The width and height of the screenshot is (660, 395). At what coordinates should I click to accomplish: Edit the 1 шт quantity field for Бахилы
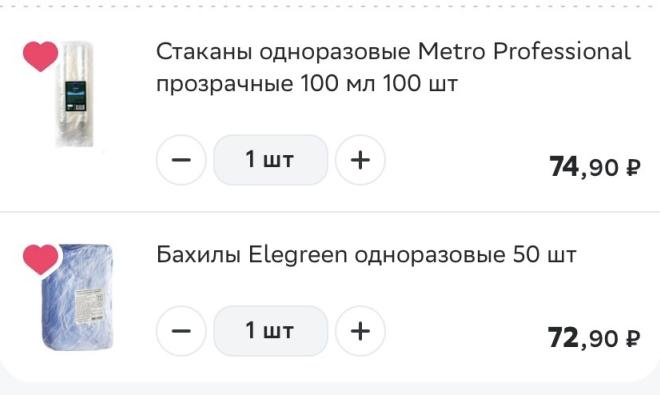click(x=270, y=331)
